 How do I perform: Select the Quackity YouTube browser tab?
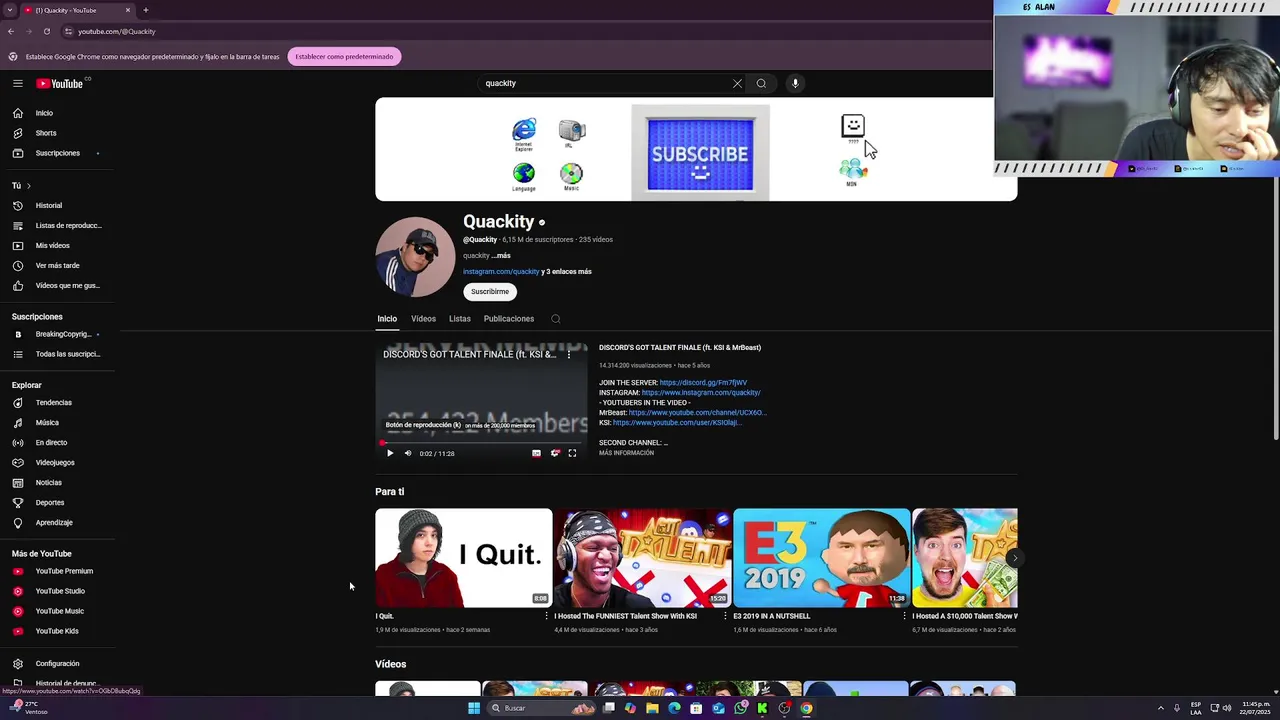pyautogui.click(x=78, y=10)
